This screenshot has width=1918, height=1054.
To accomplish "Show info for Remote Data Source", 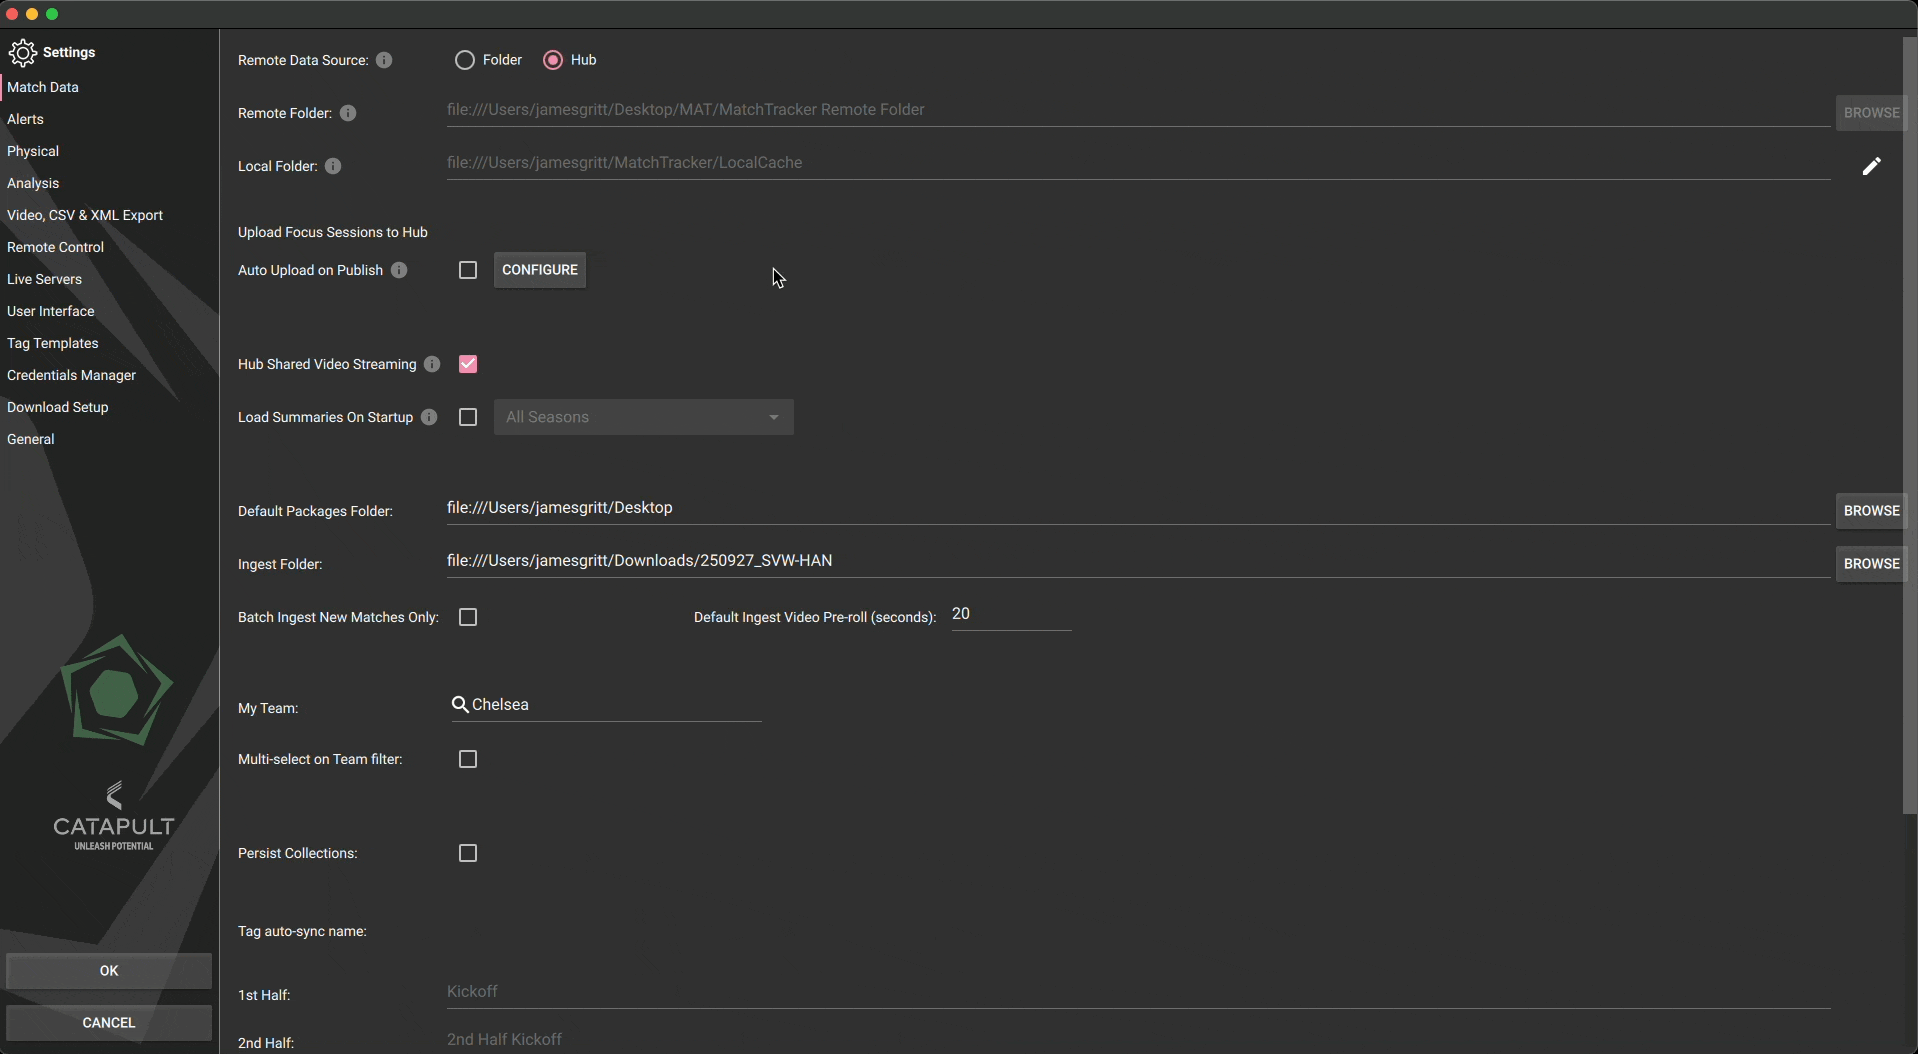I will (x=384, y=60).
